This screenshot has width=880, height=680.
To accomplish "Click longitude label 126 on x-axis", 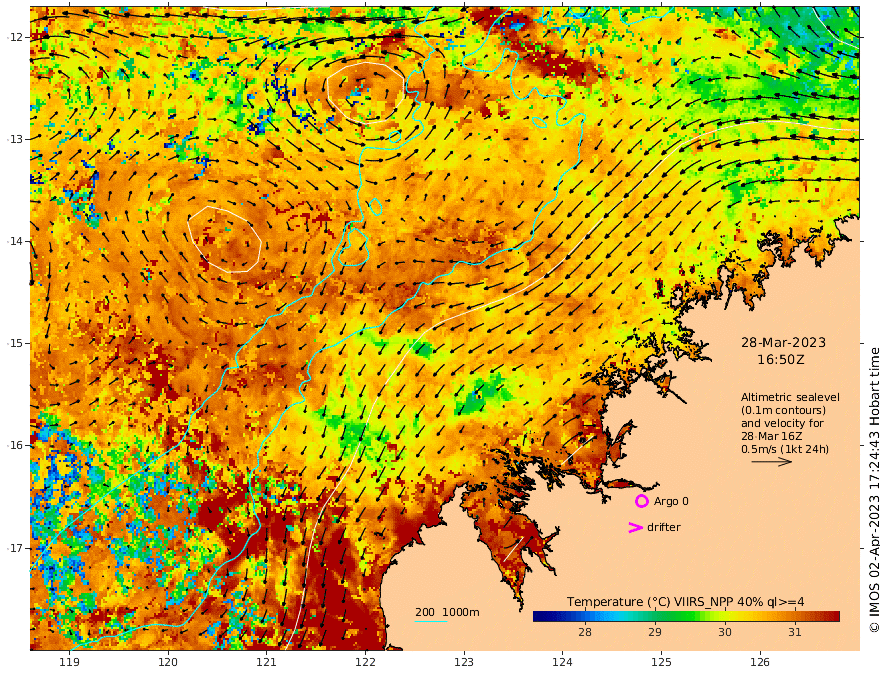I will (x=760, y=662).
